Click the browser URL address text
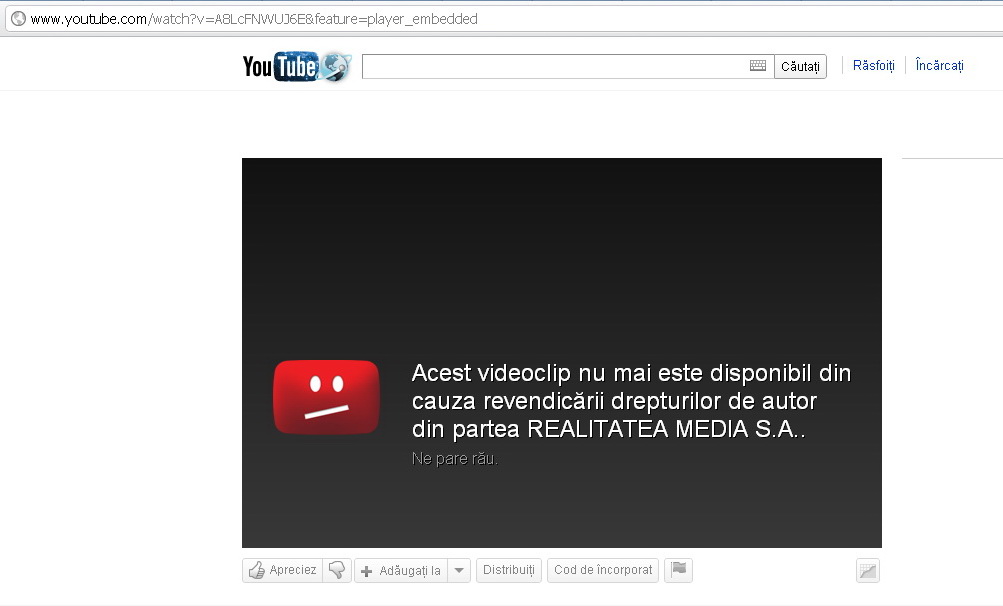1003x606 pixels. (x=254, y=19)
